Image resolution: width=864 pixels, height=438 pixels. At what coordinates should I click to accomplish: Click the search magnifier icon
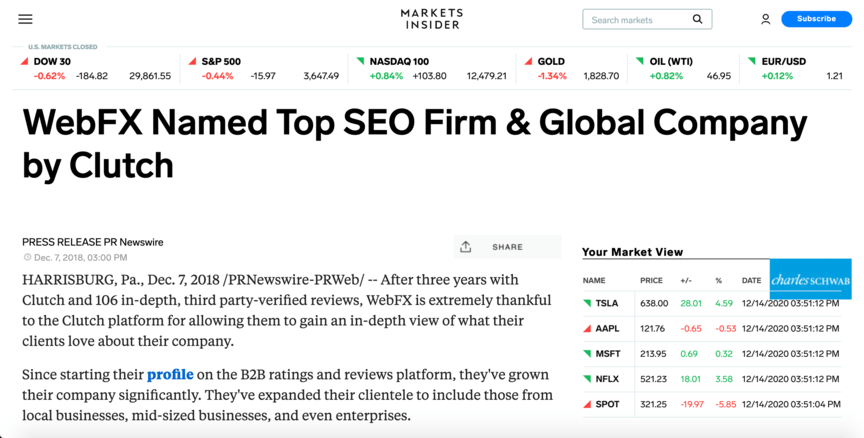pyautogui.click(x=698, y=19)
